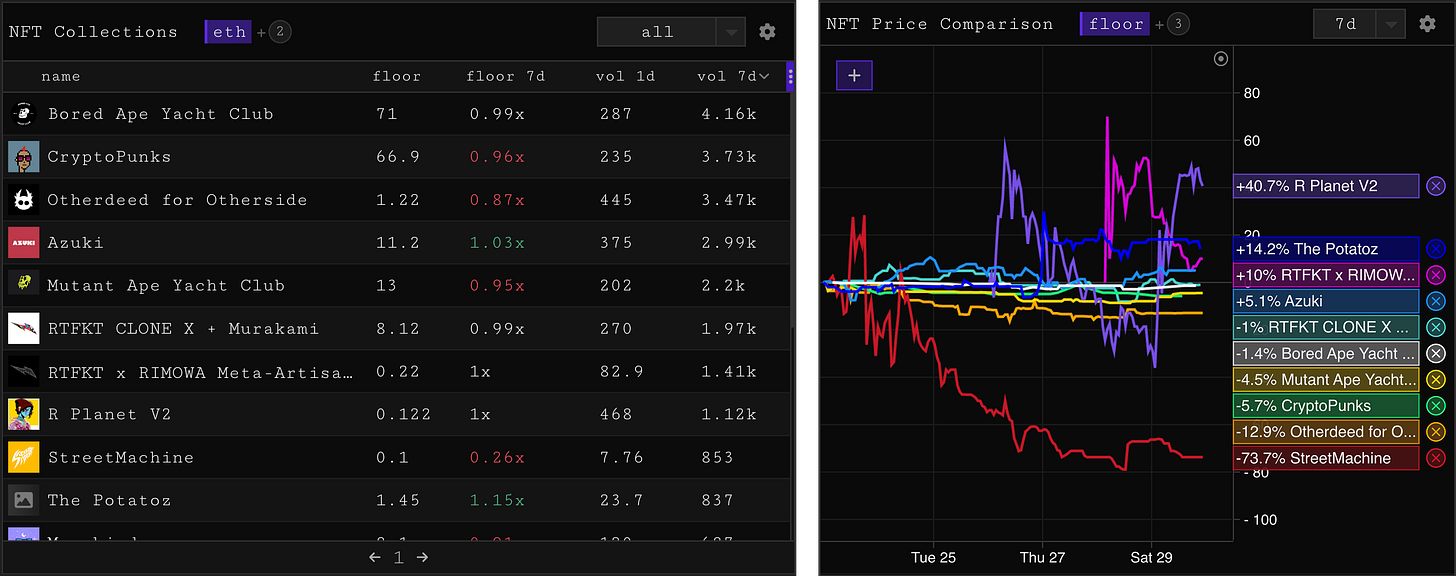
Task: Remove RTFKT x RIMOWA series from chart
Action: click(1436, 275)
